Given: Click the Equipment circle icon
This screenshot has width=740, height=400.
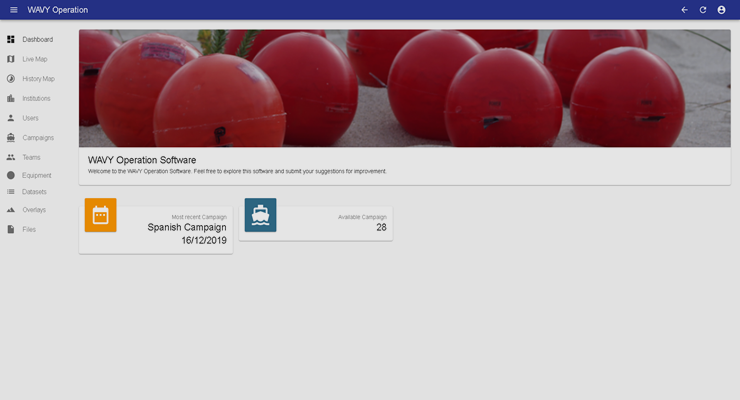Looking at the screenshot, I should tap(11, 175).
